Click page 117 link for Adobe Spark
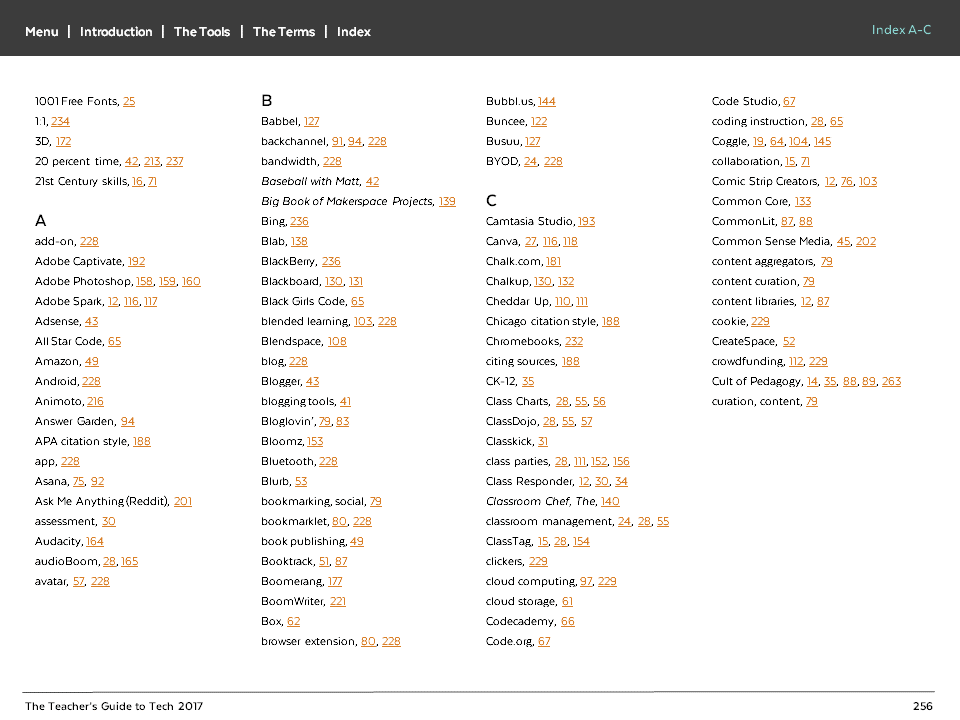This screenshot has height=720, width=960. [x=151, y=301]
